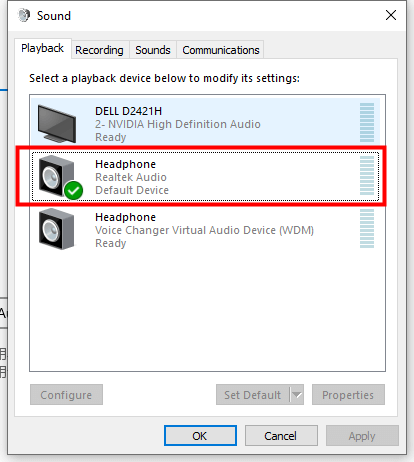Click the Voice Changer device level meter
414x462 pixels.
click(x=367, y=229)
